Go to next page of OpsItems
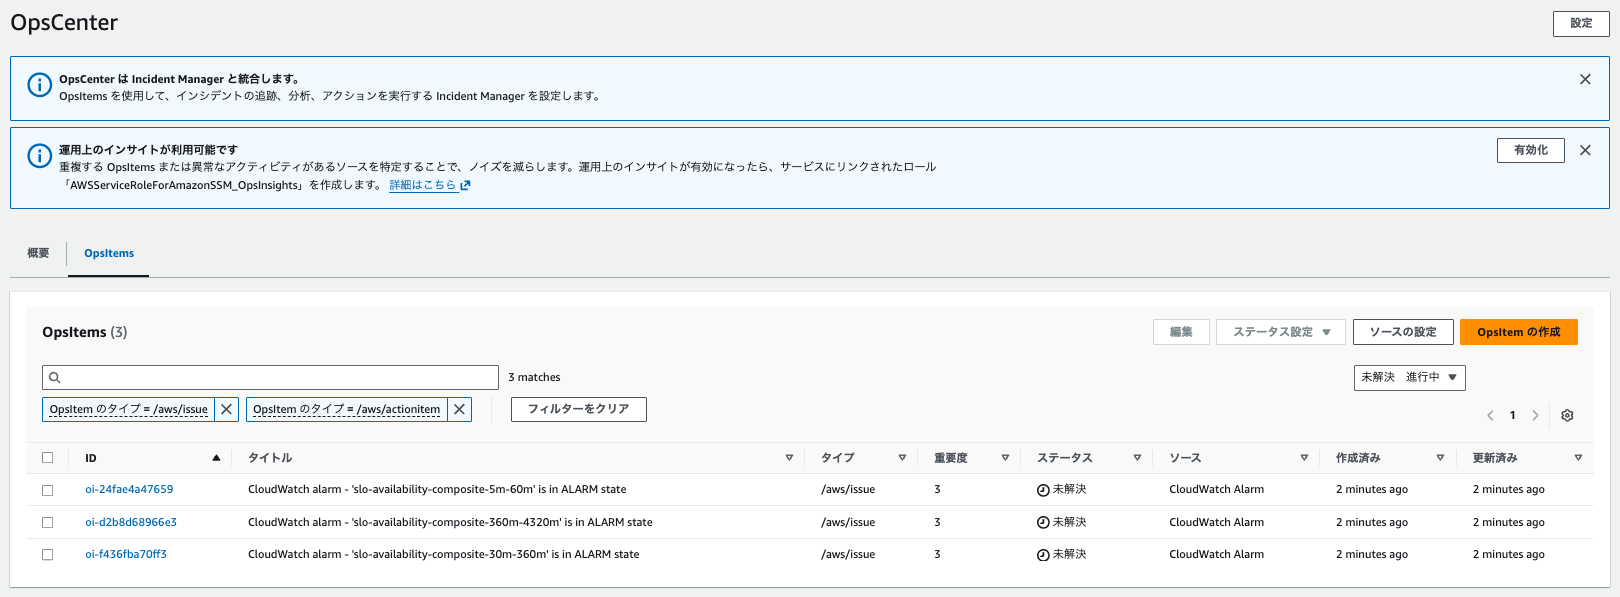Image resolution: width=1620 pixels, height=597 pixels. tap(1535, 415)
